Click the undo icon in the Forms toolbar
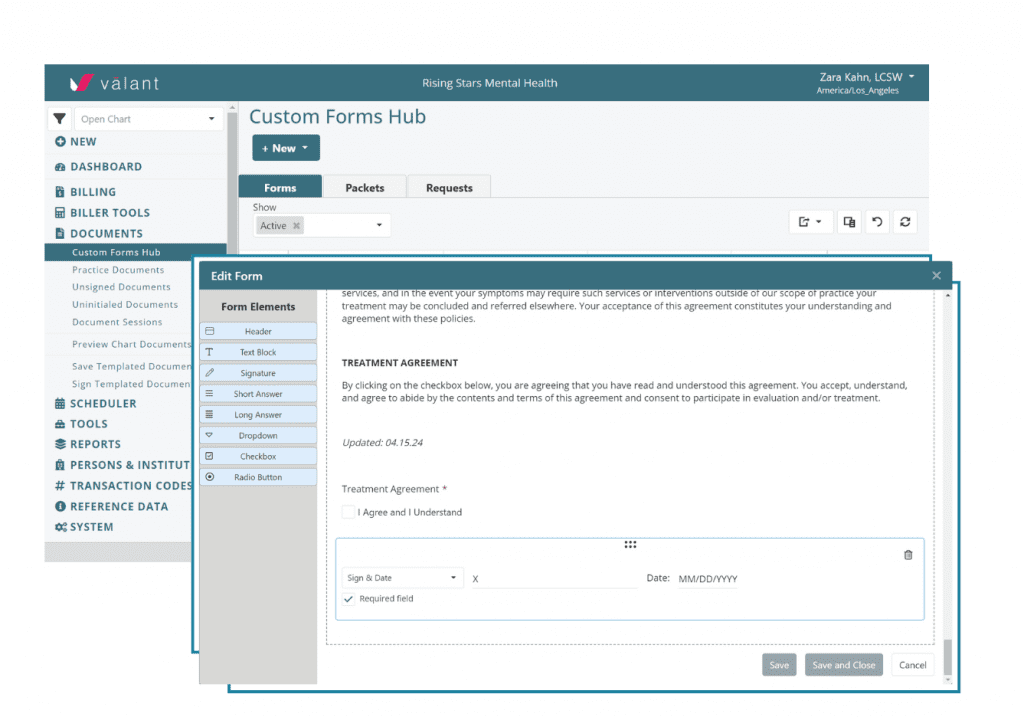 click(877, 221)
